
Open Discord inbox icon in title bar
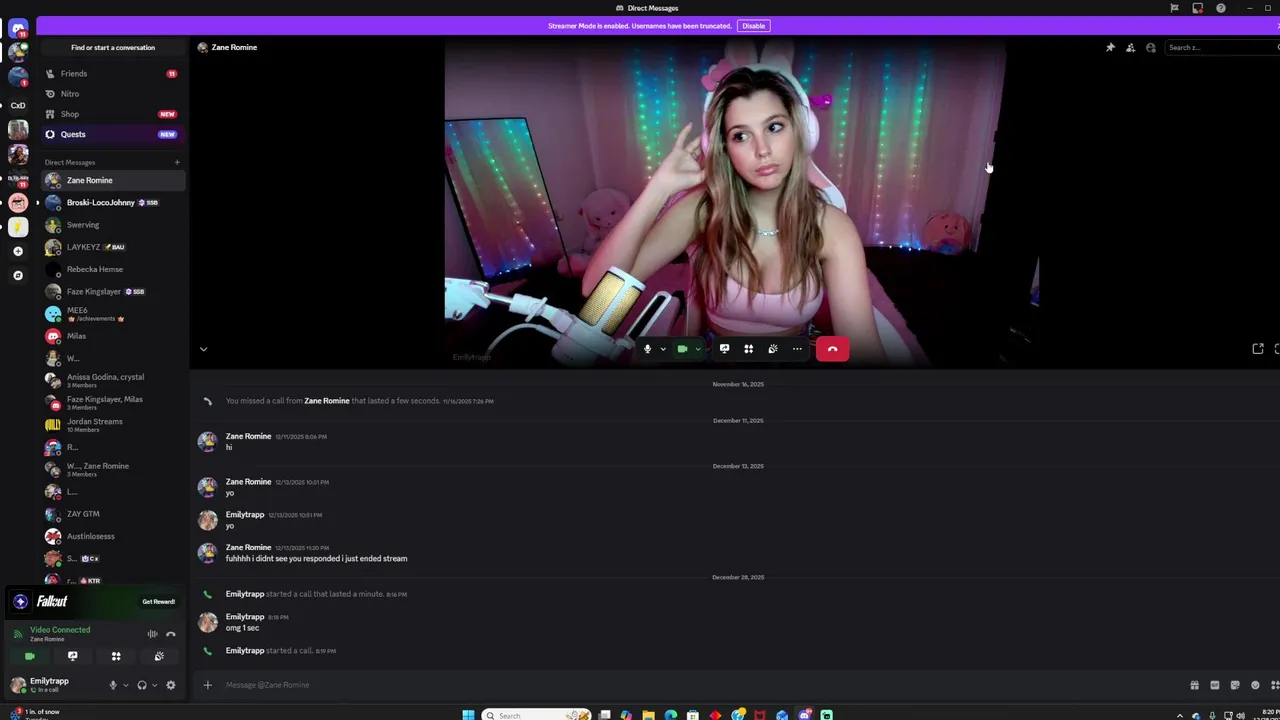coord(1198,8)
